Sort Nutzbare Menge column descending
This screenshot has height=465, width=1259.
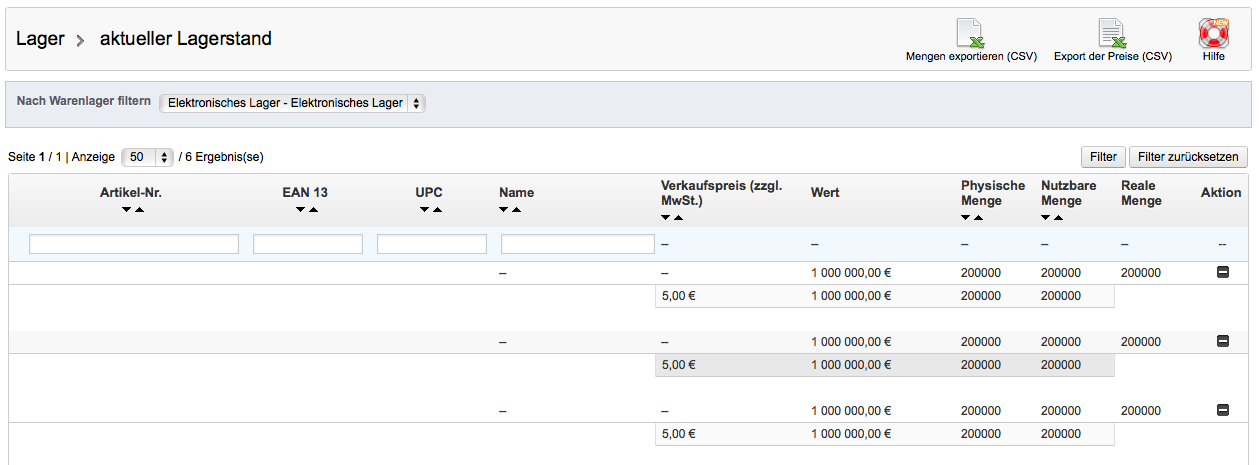(x=1046, y=217)
